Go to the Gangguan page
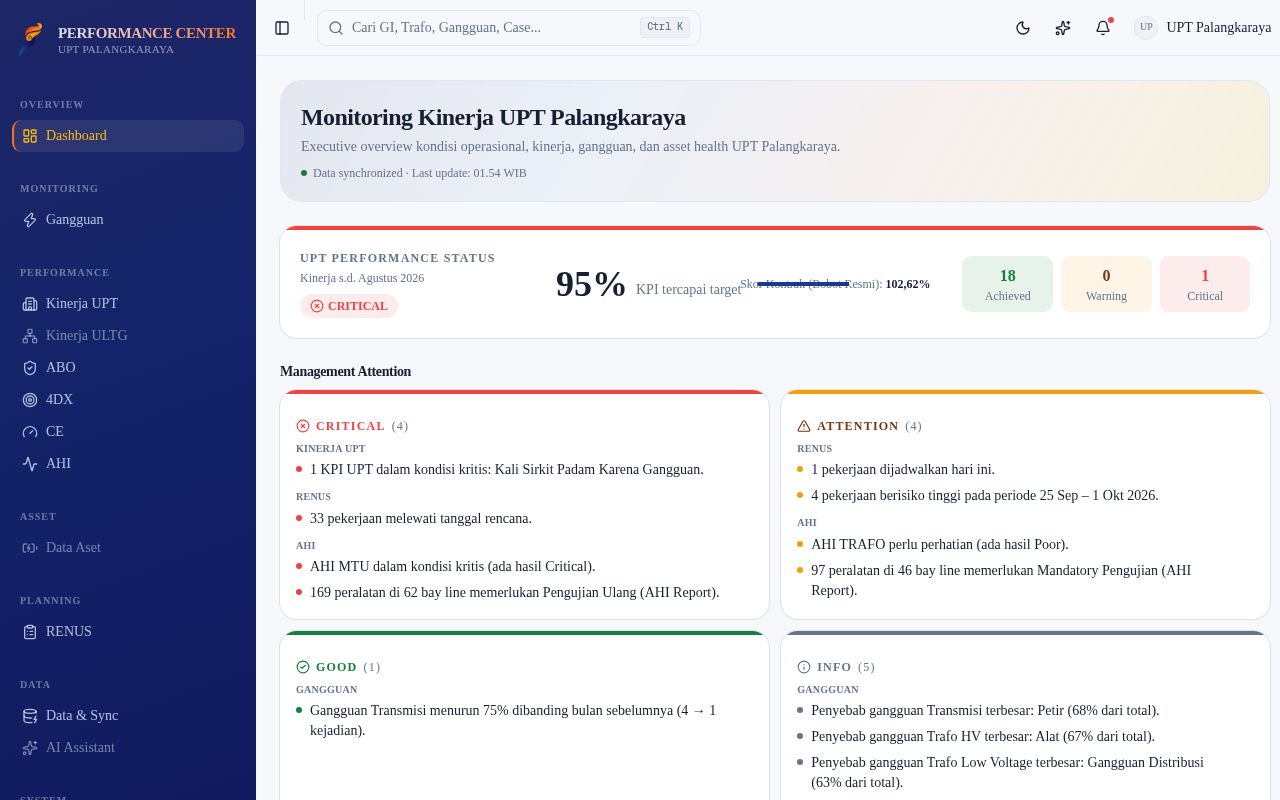This screenshot has width=1280, height=800. [128, 220]
